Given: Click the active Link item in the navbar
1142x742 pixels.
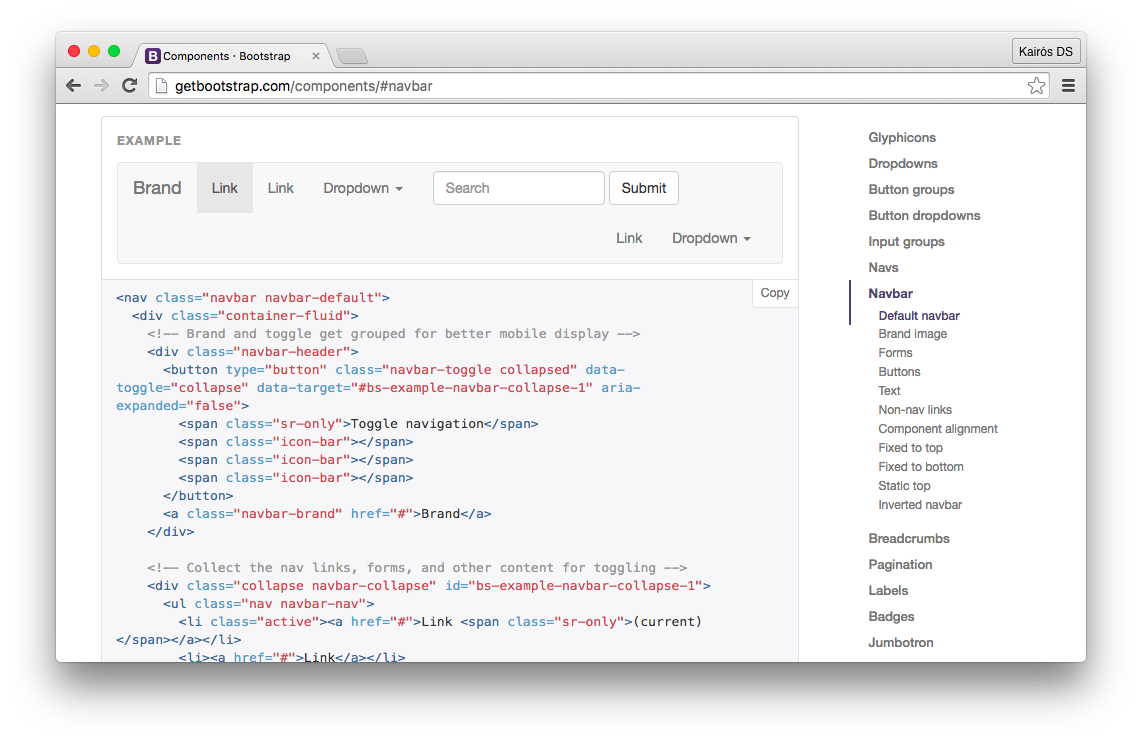Looking at the screenshot, I should click(224, 188).
